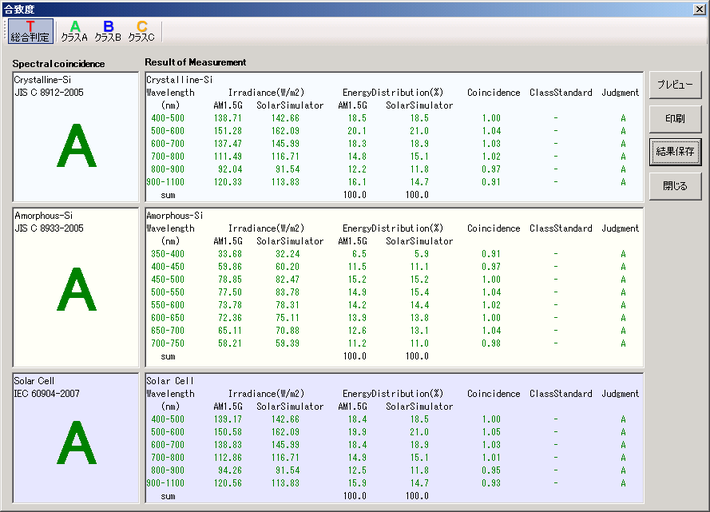Click Solar Cell coincidence value 0.93

[491, 483]
